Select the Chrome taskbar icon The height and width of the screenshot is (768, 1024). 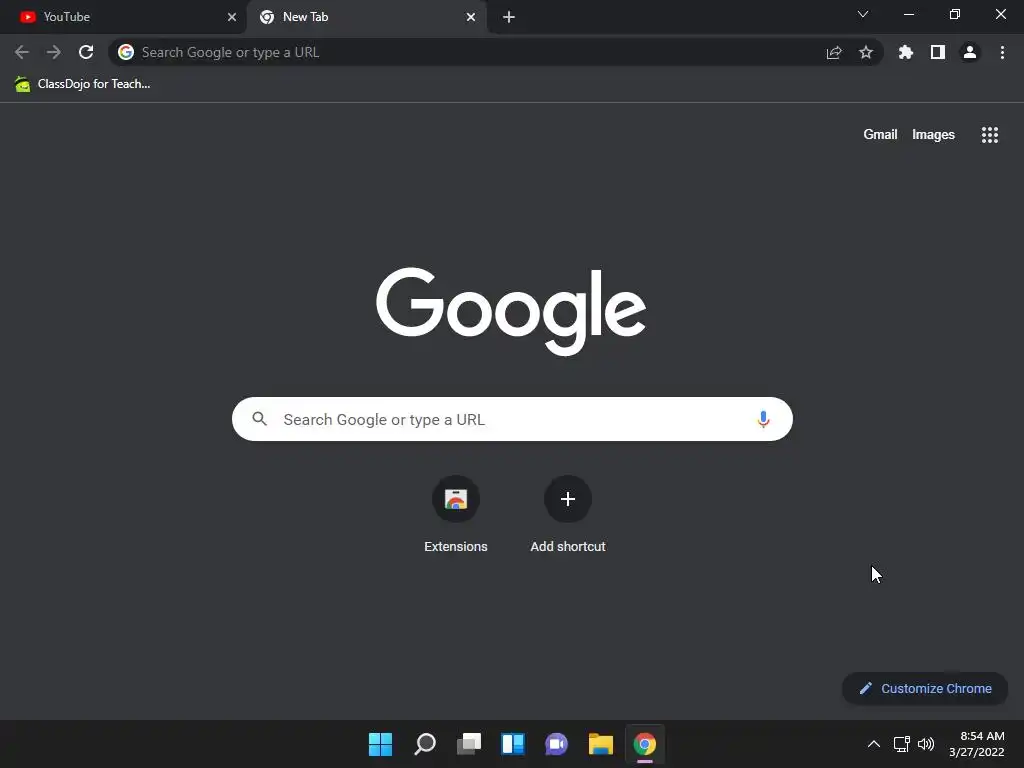click(645, 744)
